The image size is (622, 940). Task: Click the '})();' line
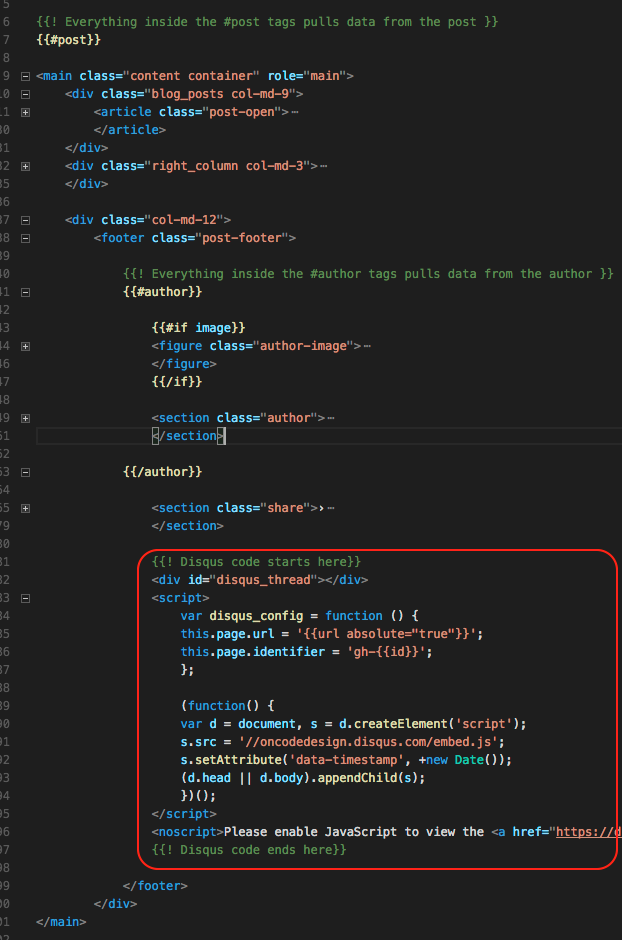click(x=198, y=796)
